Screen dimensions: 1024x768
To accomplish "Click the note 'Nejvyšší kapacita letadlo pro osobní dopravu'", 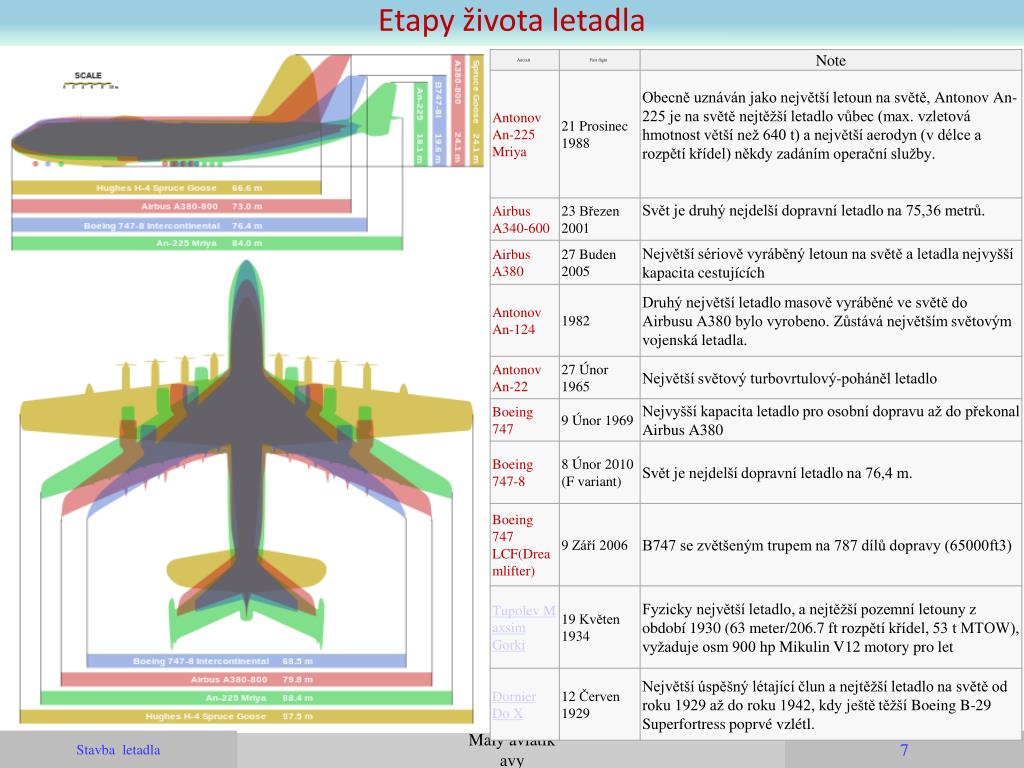I will coord(831,420).
